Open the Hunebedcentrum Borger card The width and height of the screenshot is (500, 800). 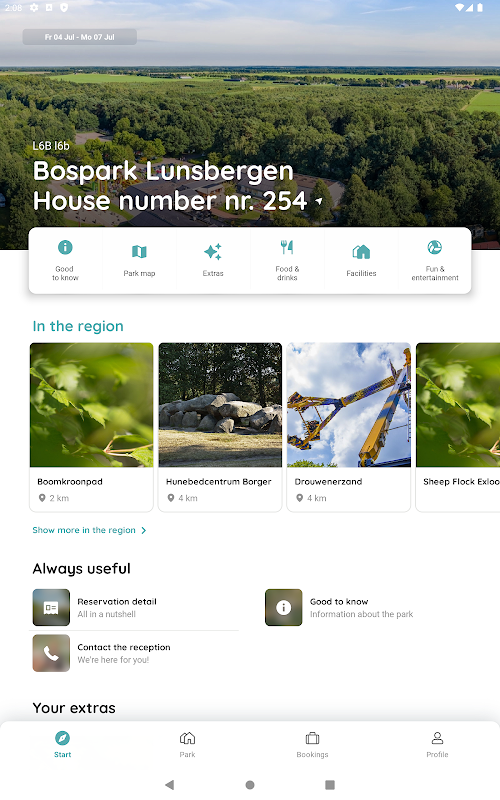pos(220,427)
